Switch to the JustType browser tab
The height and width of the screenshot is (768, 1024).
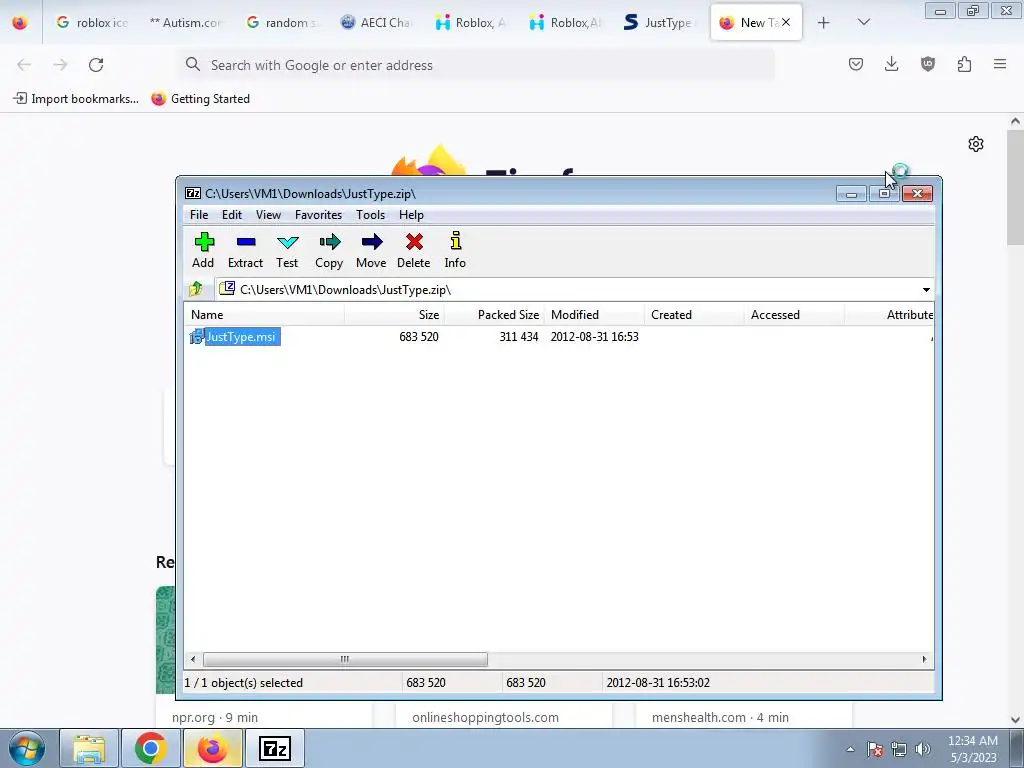click(660, 22)
